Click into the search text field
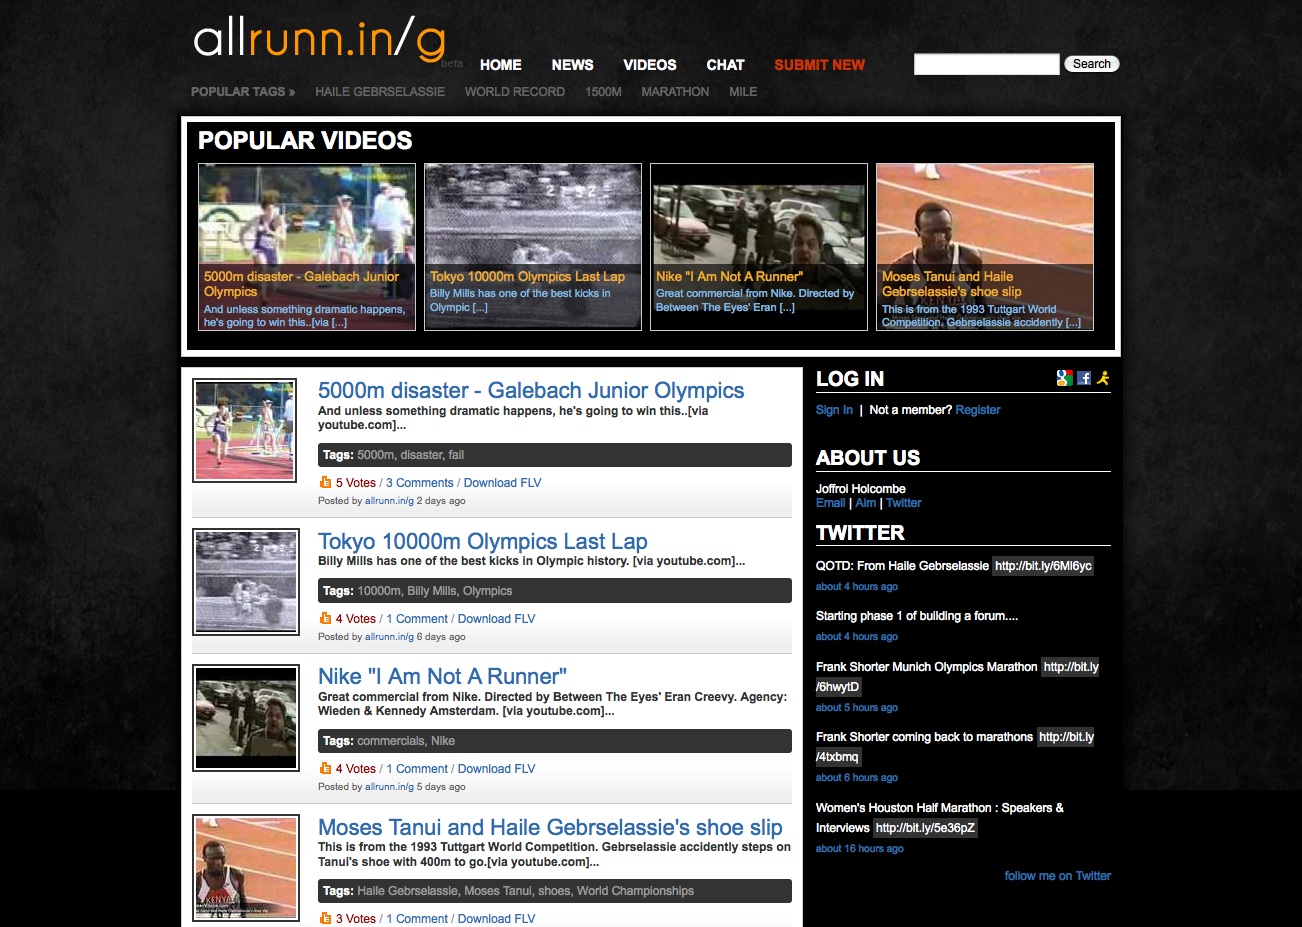1302x927 pixels. [986, 64]
